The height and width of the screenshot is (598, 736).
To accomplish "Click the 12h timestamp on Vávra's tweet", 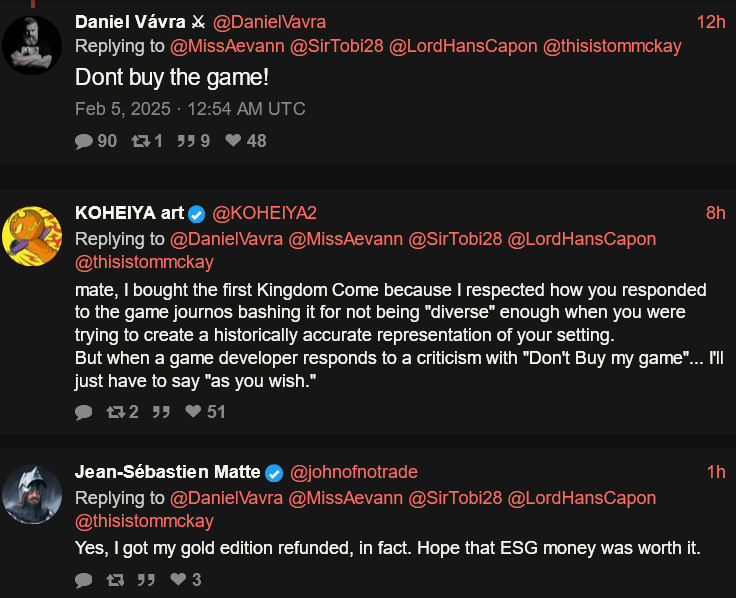I will (711, 22).
